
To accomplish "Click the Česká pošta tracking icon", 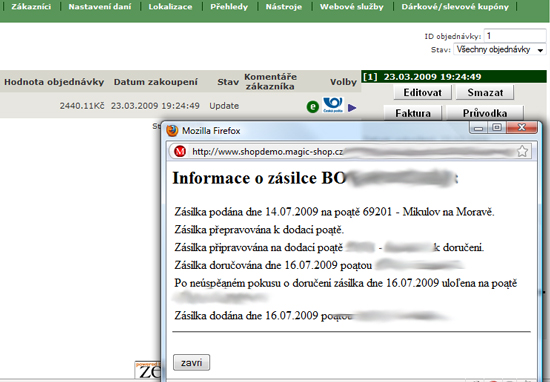I will (333, 105).
